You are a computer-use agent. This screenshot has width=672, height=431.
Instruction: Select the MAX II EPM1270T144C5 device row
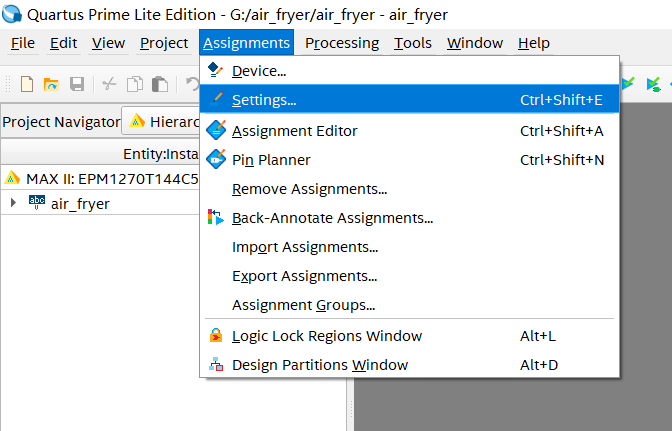coord(100,178)
